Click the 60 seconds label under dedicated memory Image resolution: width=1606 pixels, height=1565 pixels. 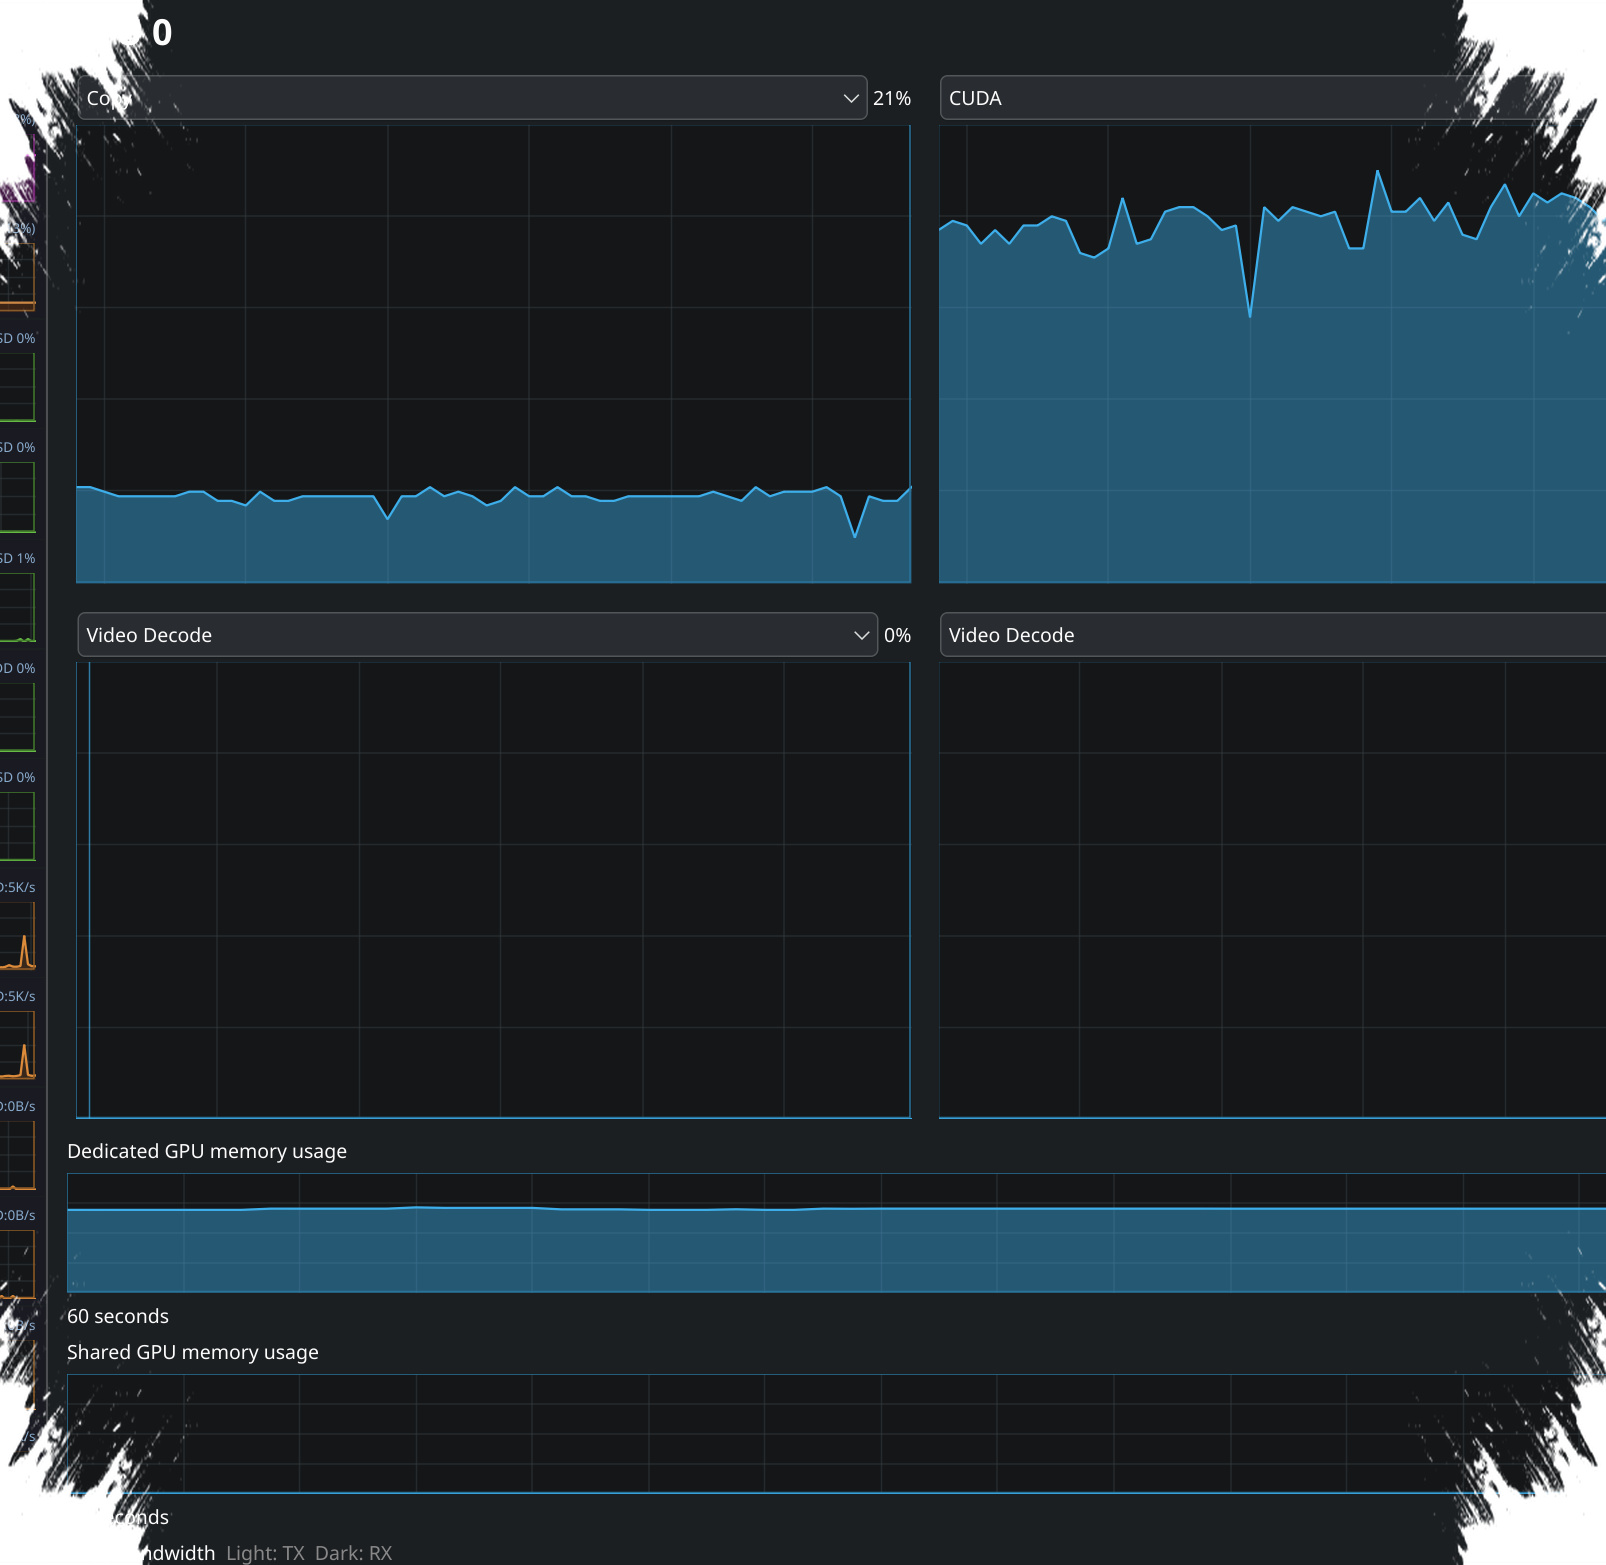click(x=118, y=1316)
